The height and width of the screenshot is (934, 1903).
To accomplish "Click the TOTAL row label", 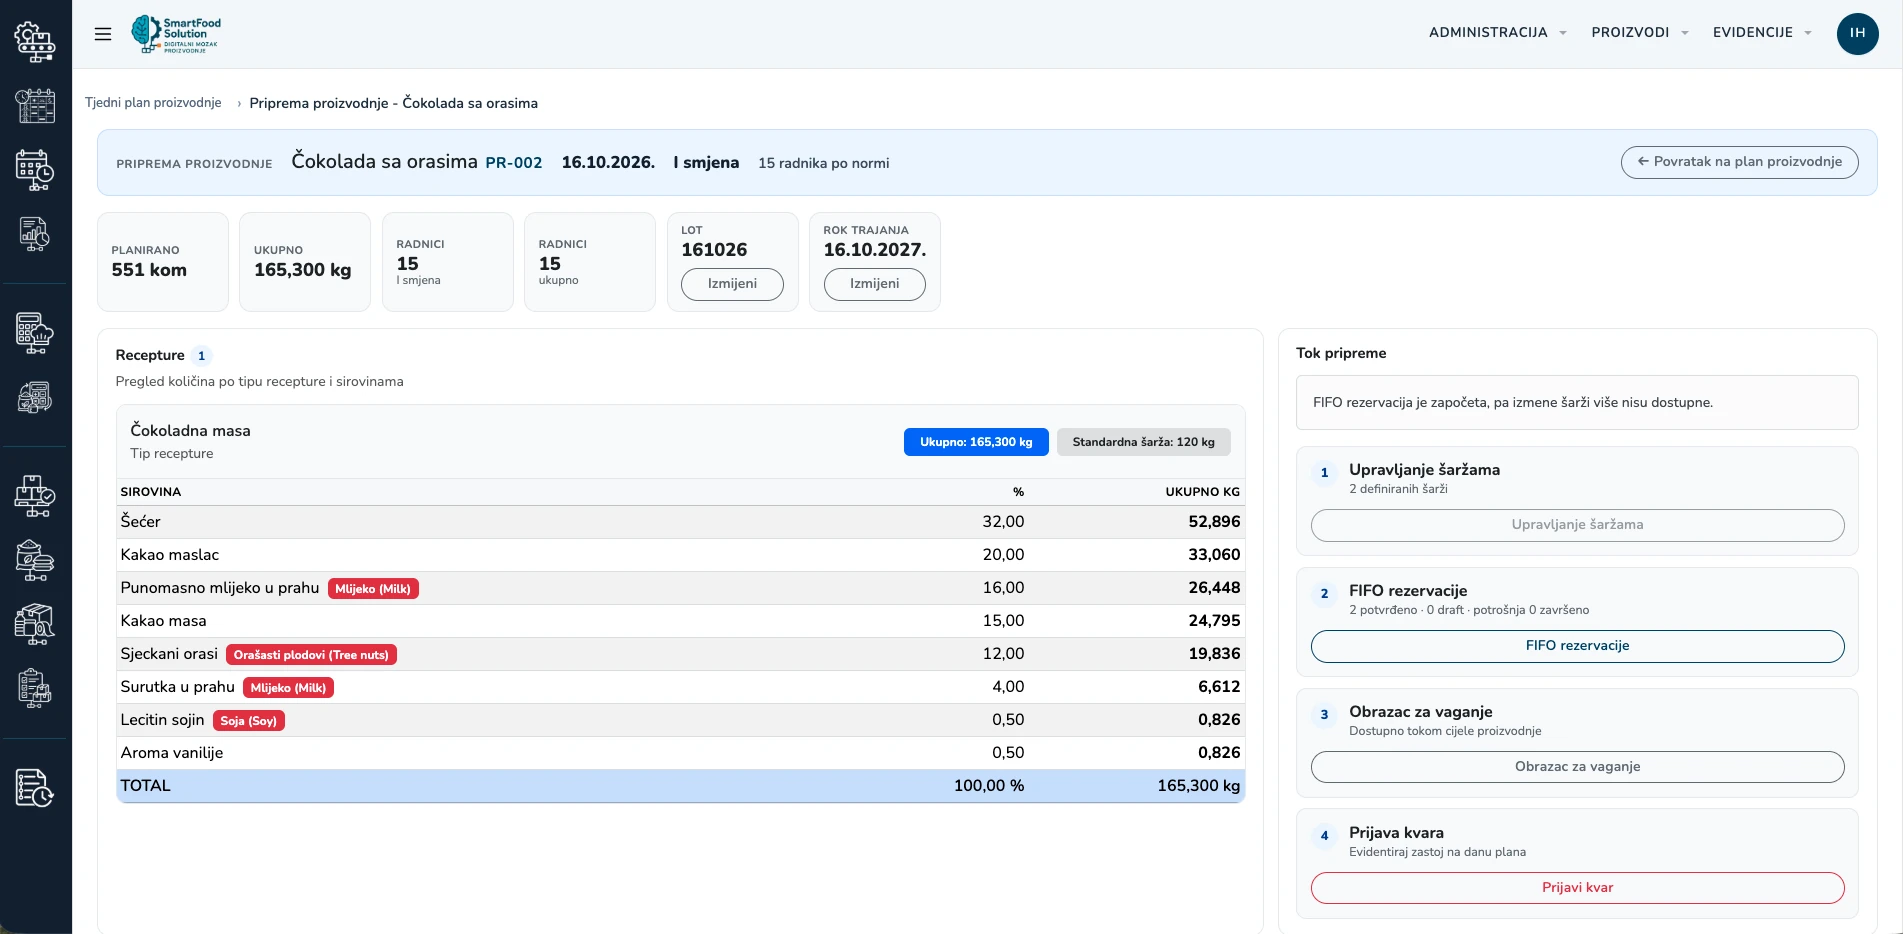I will (x=145, y=786).
